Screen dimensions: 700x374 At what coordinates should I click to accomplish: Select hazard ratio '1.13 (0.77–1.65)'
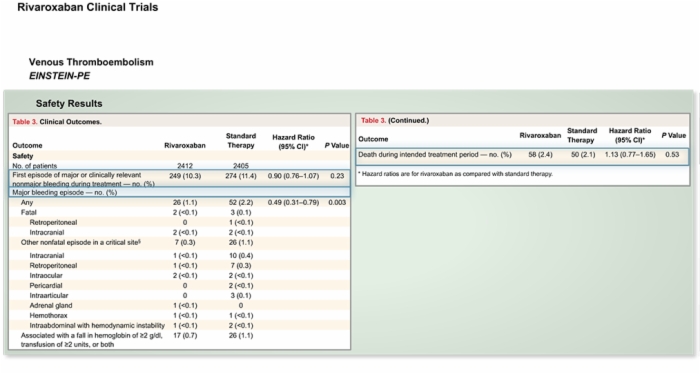tap(630, 155)
